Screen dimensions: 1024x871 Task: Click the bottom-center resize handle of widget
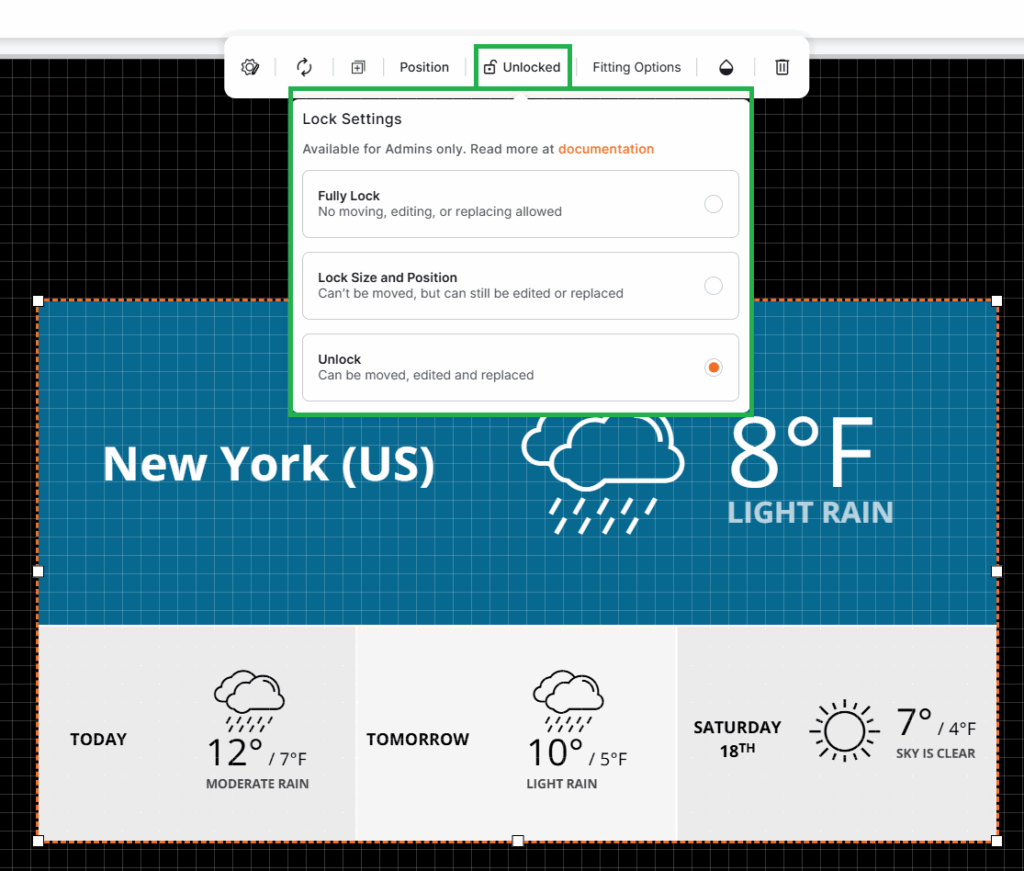coord(518,841)
